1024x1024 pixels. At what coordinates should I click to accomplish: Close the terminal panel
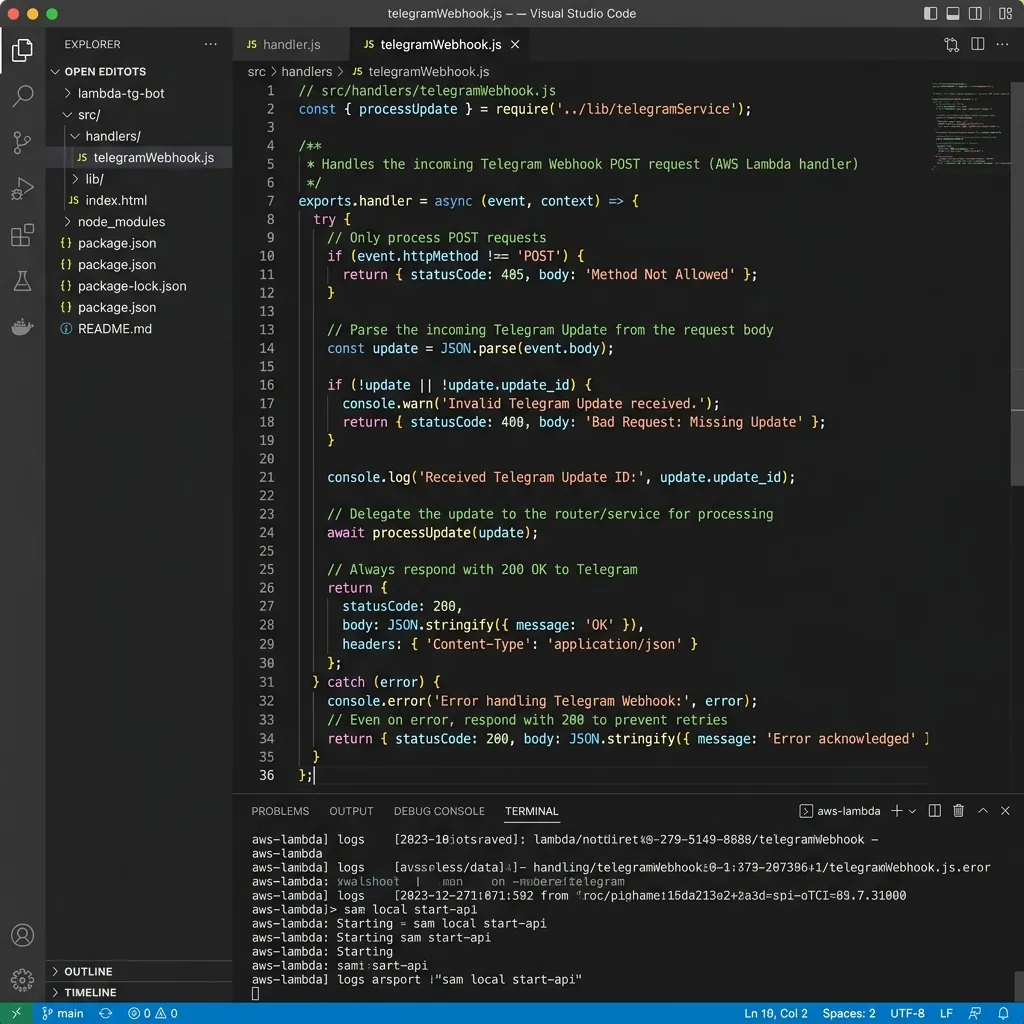tap(1006, 810)
